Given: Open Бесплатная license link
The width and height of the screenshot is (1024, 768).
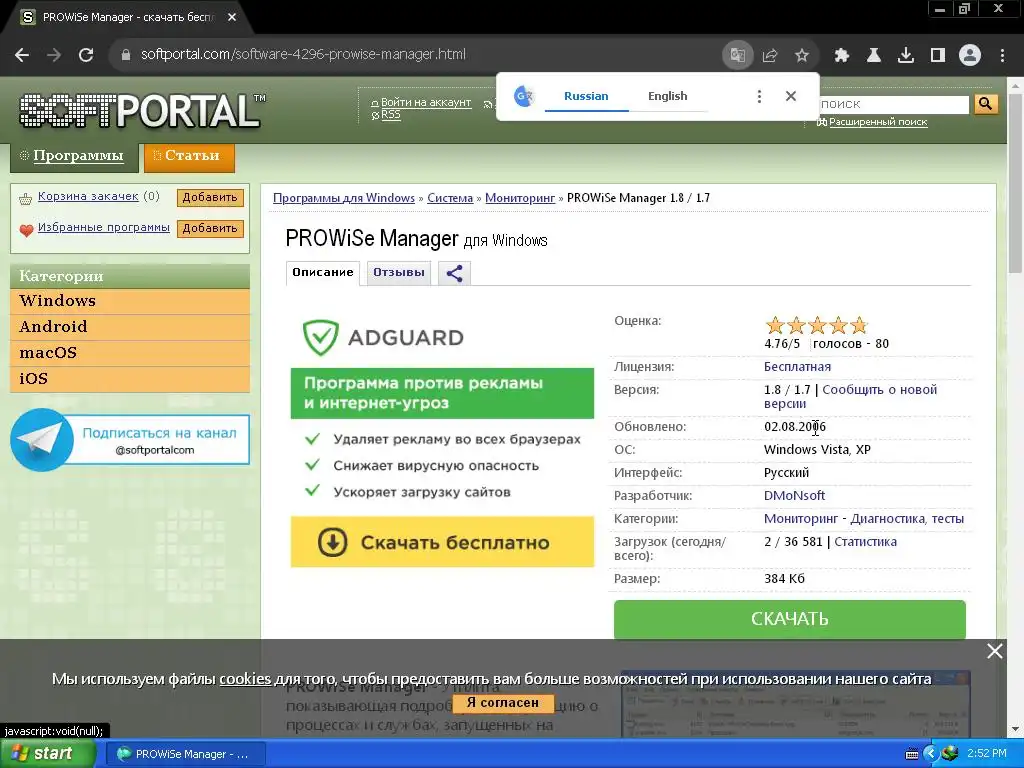Looking at the screenshot, I should tap(797, 366).
